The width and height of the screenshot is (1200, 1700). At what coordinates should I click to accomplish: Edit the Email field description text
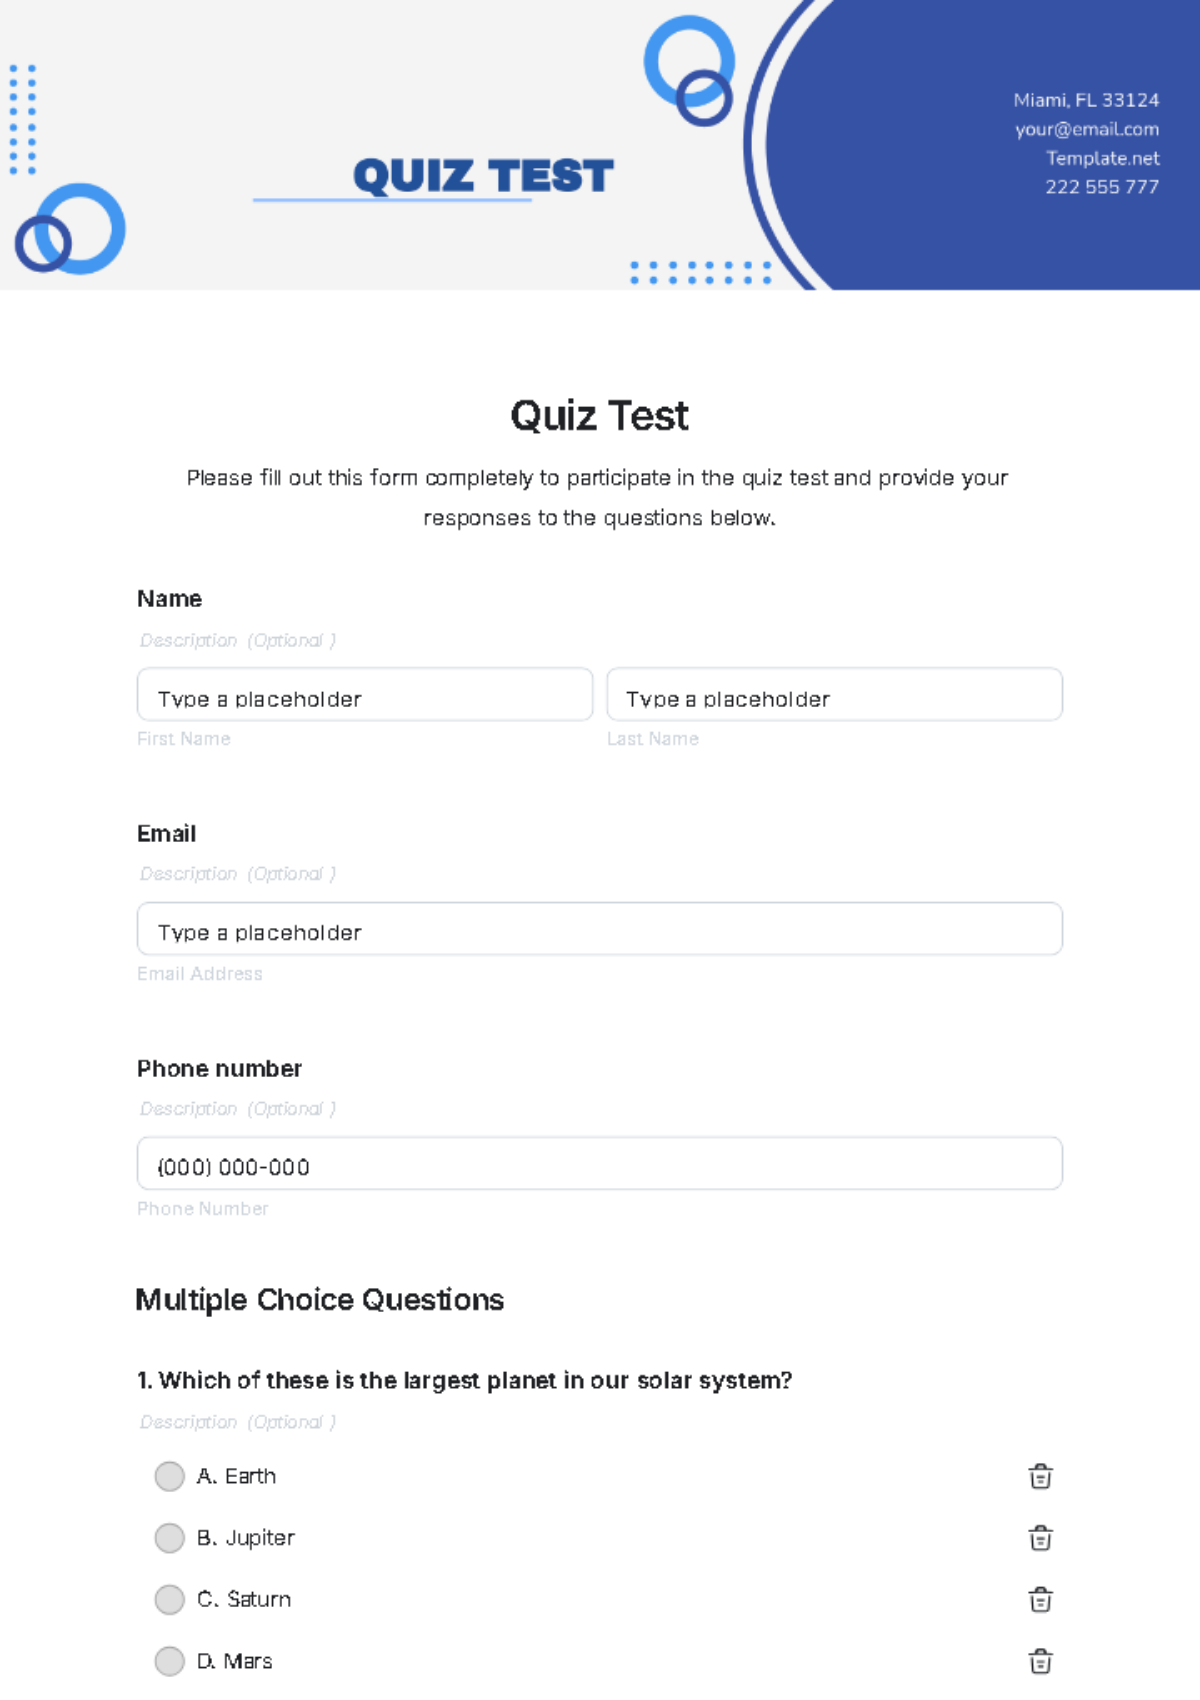tap(238, 874)
